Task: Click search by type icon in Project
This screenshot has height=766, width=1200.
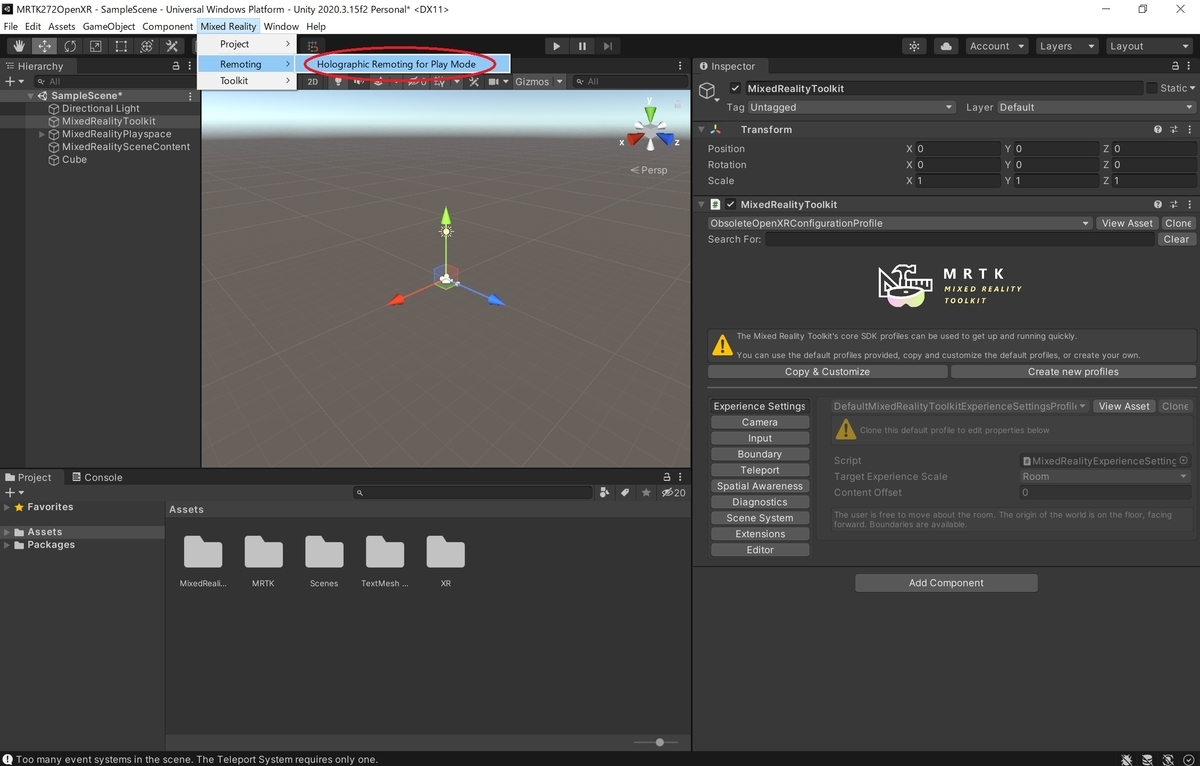Action: [604, 492]
